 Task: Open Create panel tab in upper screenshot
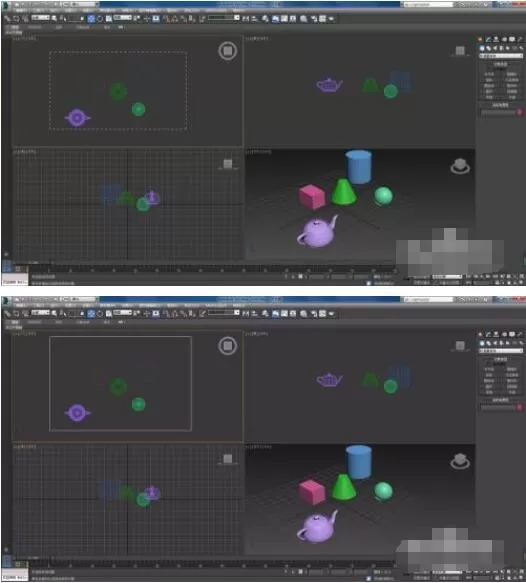[480, 39]
